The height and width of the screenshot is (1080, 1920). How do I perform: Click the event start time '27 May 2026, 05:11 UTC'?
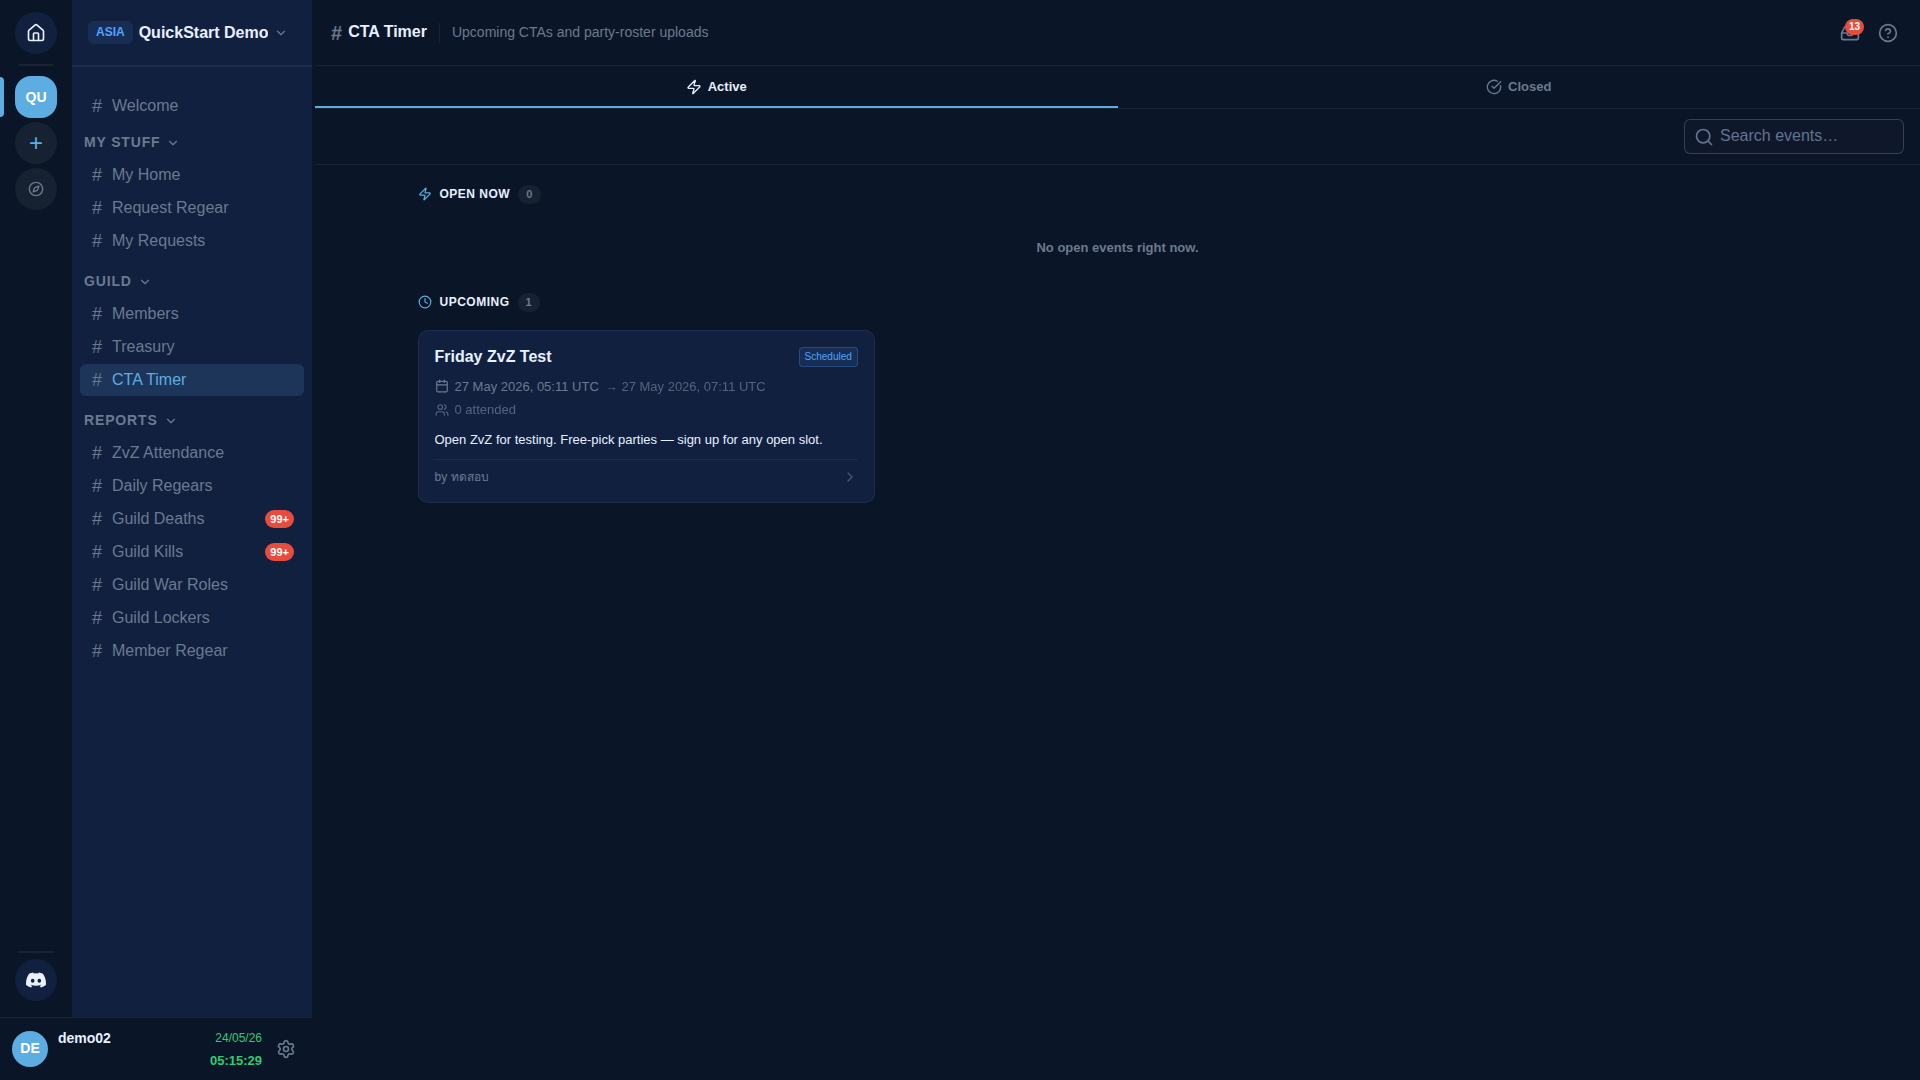tap(527, 387)
